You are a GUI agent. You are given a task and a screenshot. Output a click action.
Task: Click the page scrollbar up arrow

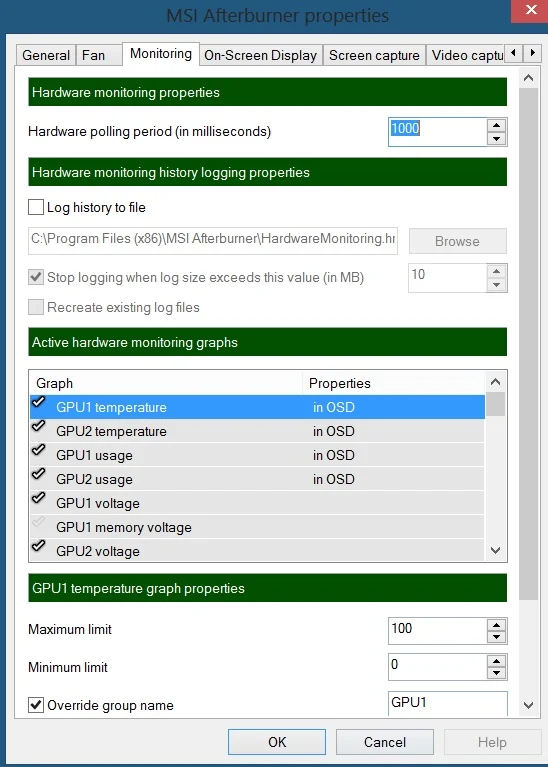528,78
